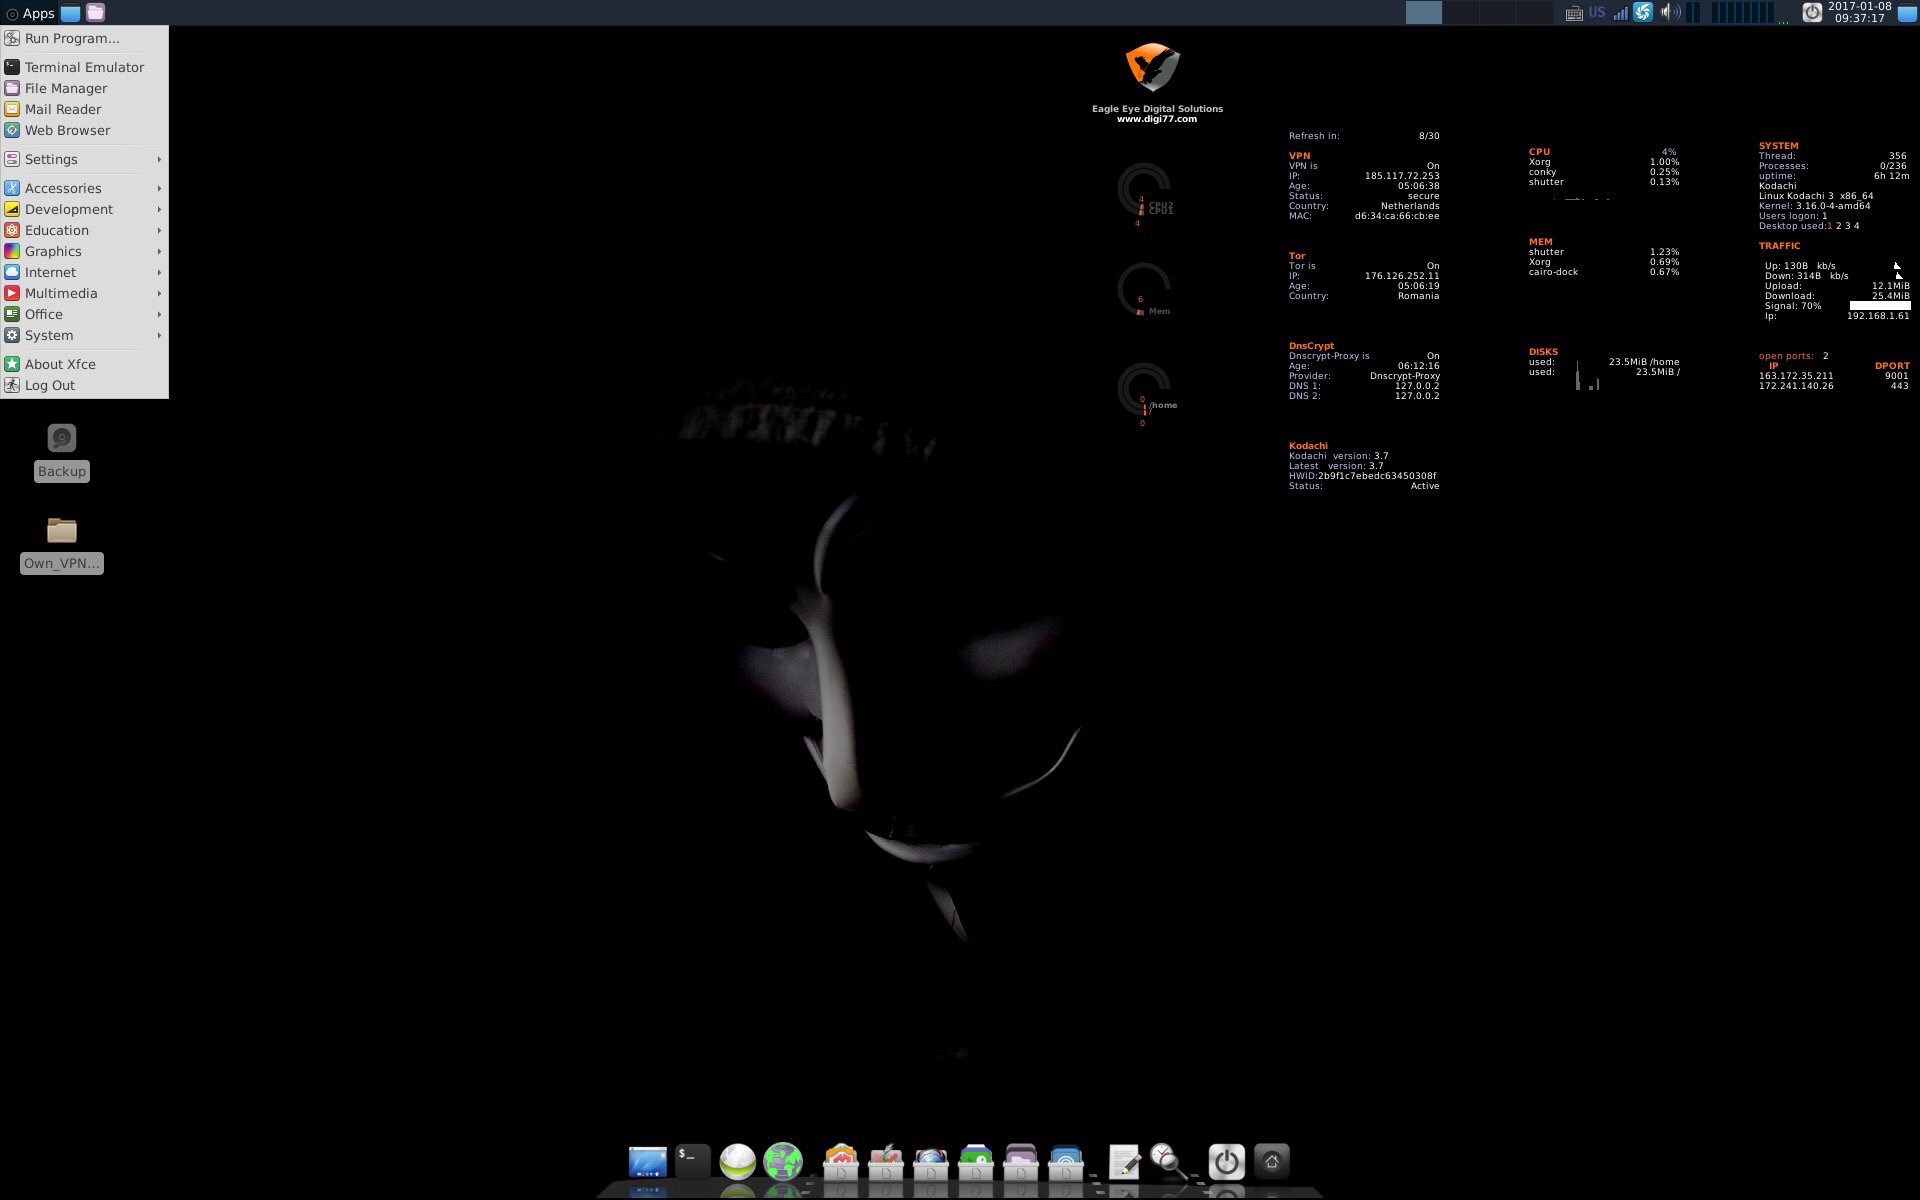Switch to the second workspace in pager
This screenshot has width=1920, height=1200.
tap(1460, 13)
